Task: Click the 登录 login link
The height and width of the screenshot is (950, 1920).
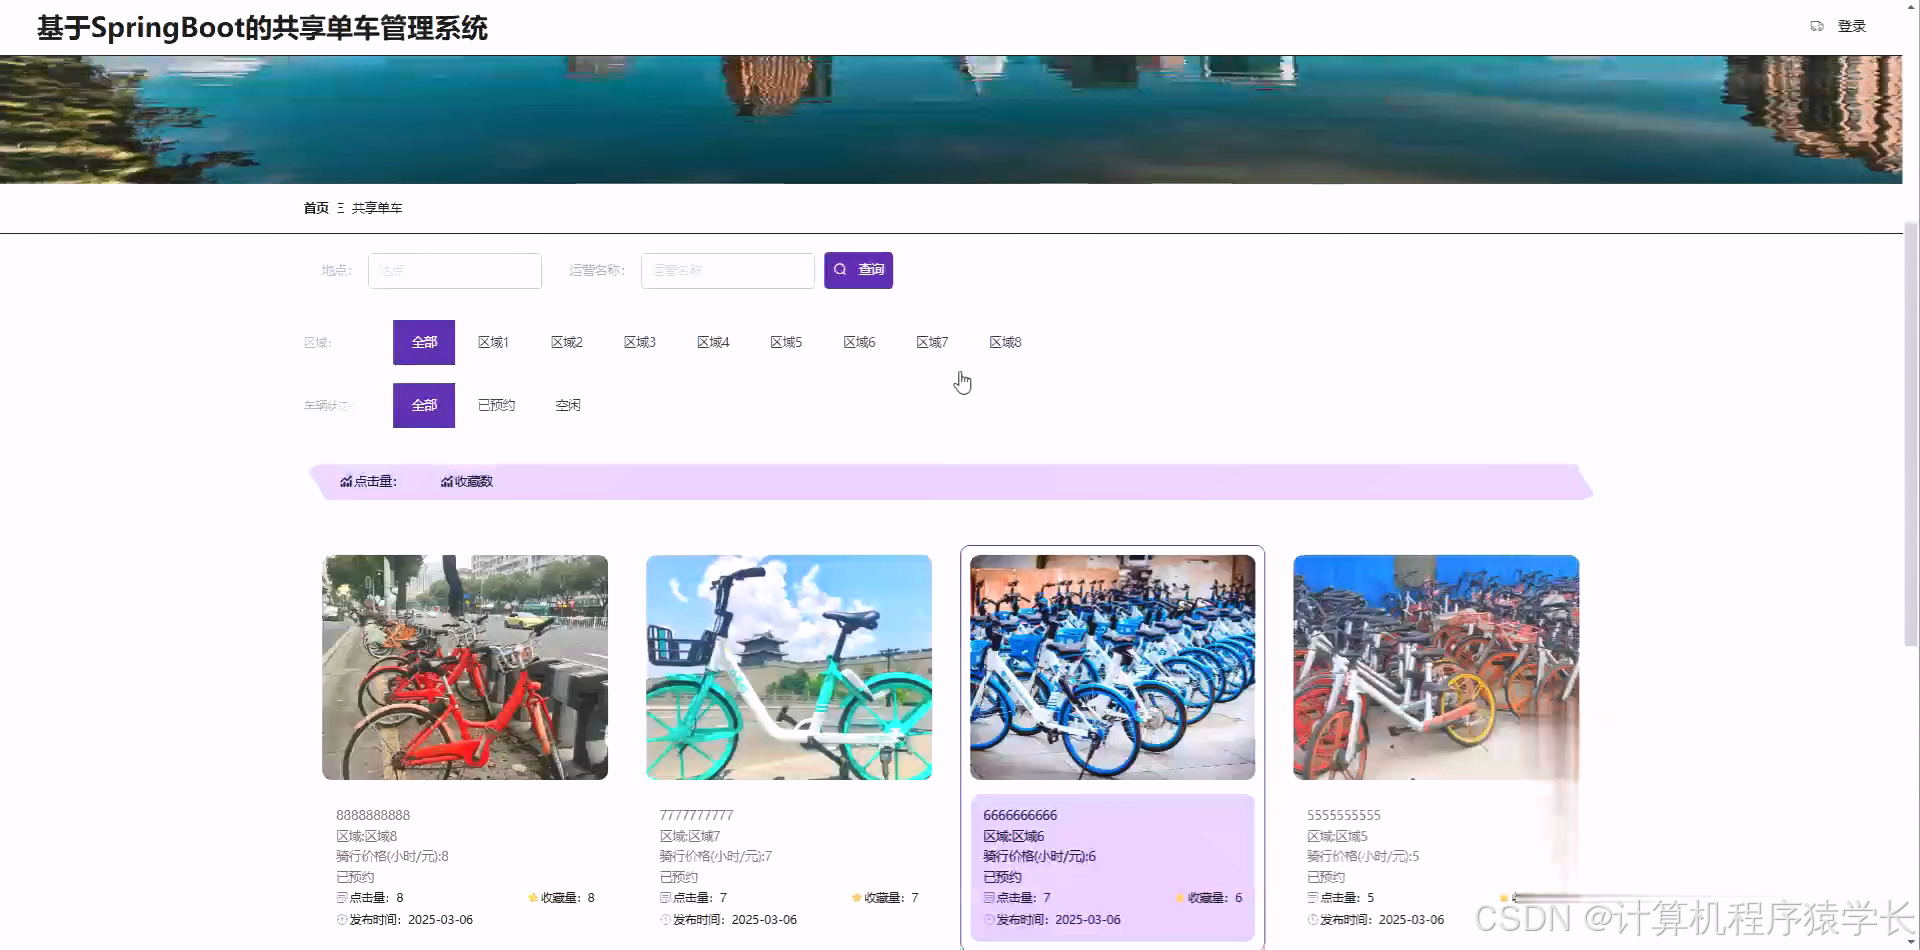Action: pos(1852,26)
